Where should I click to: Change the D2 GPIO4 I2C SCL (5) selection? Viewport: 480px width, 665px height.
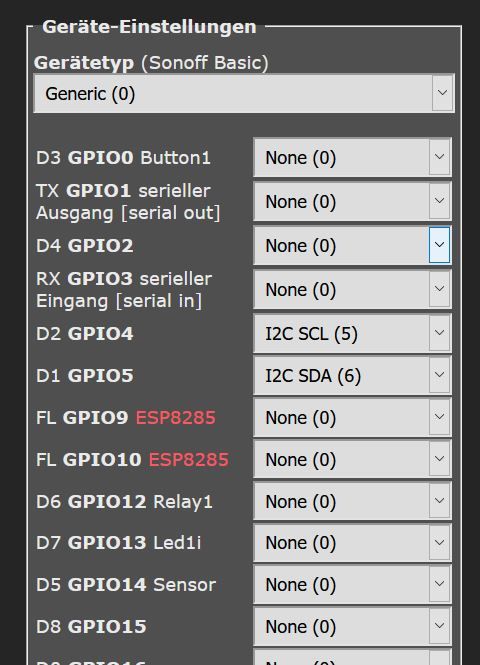(352, 333)
